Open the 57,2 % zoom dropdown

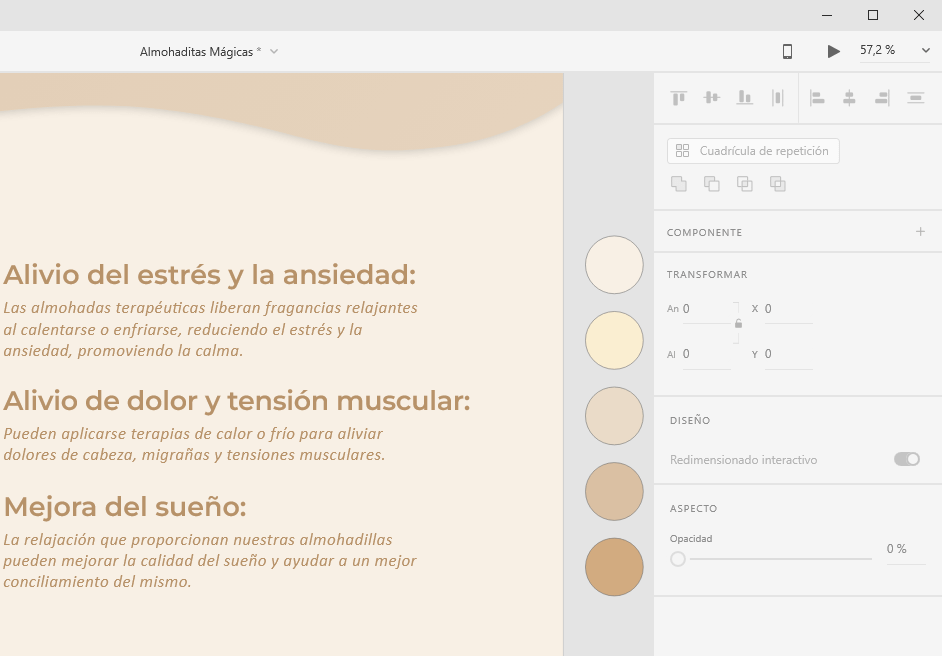click(x=924, y=51)
